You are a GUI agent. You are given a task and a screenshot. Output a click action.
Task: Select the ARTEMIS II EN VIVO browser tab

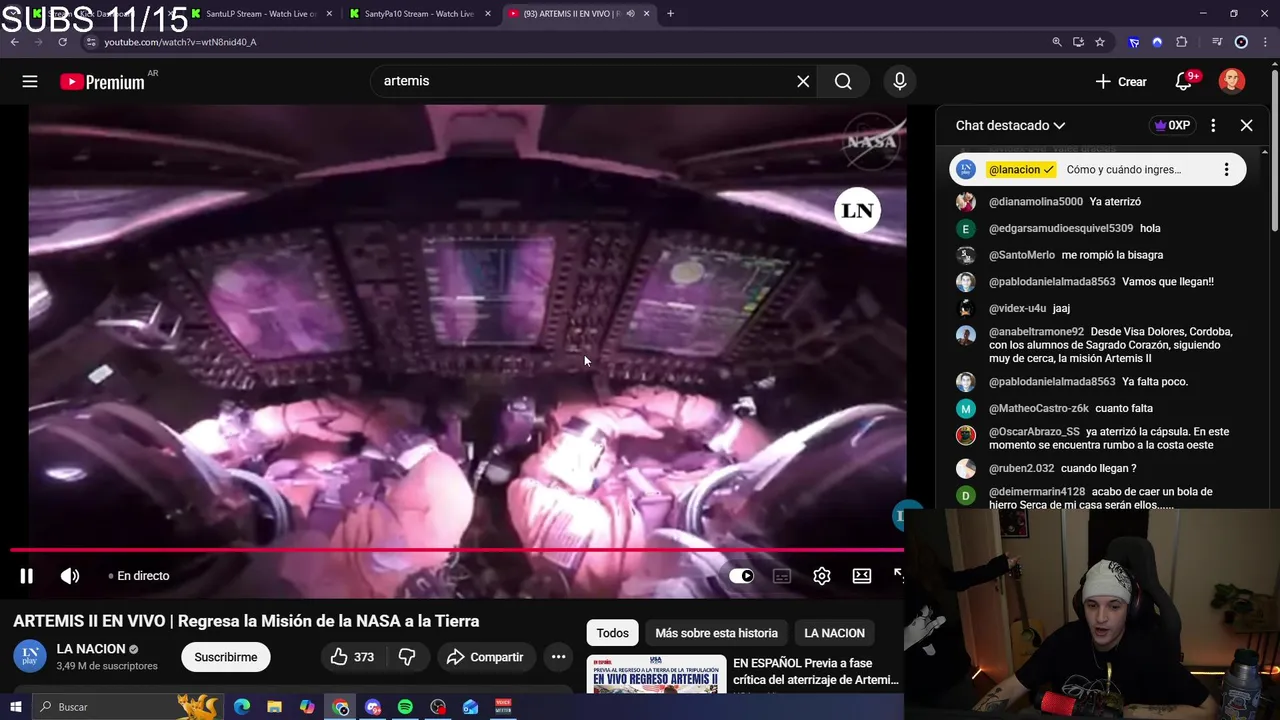click(x=579, y=14)
